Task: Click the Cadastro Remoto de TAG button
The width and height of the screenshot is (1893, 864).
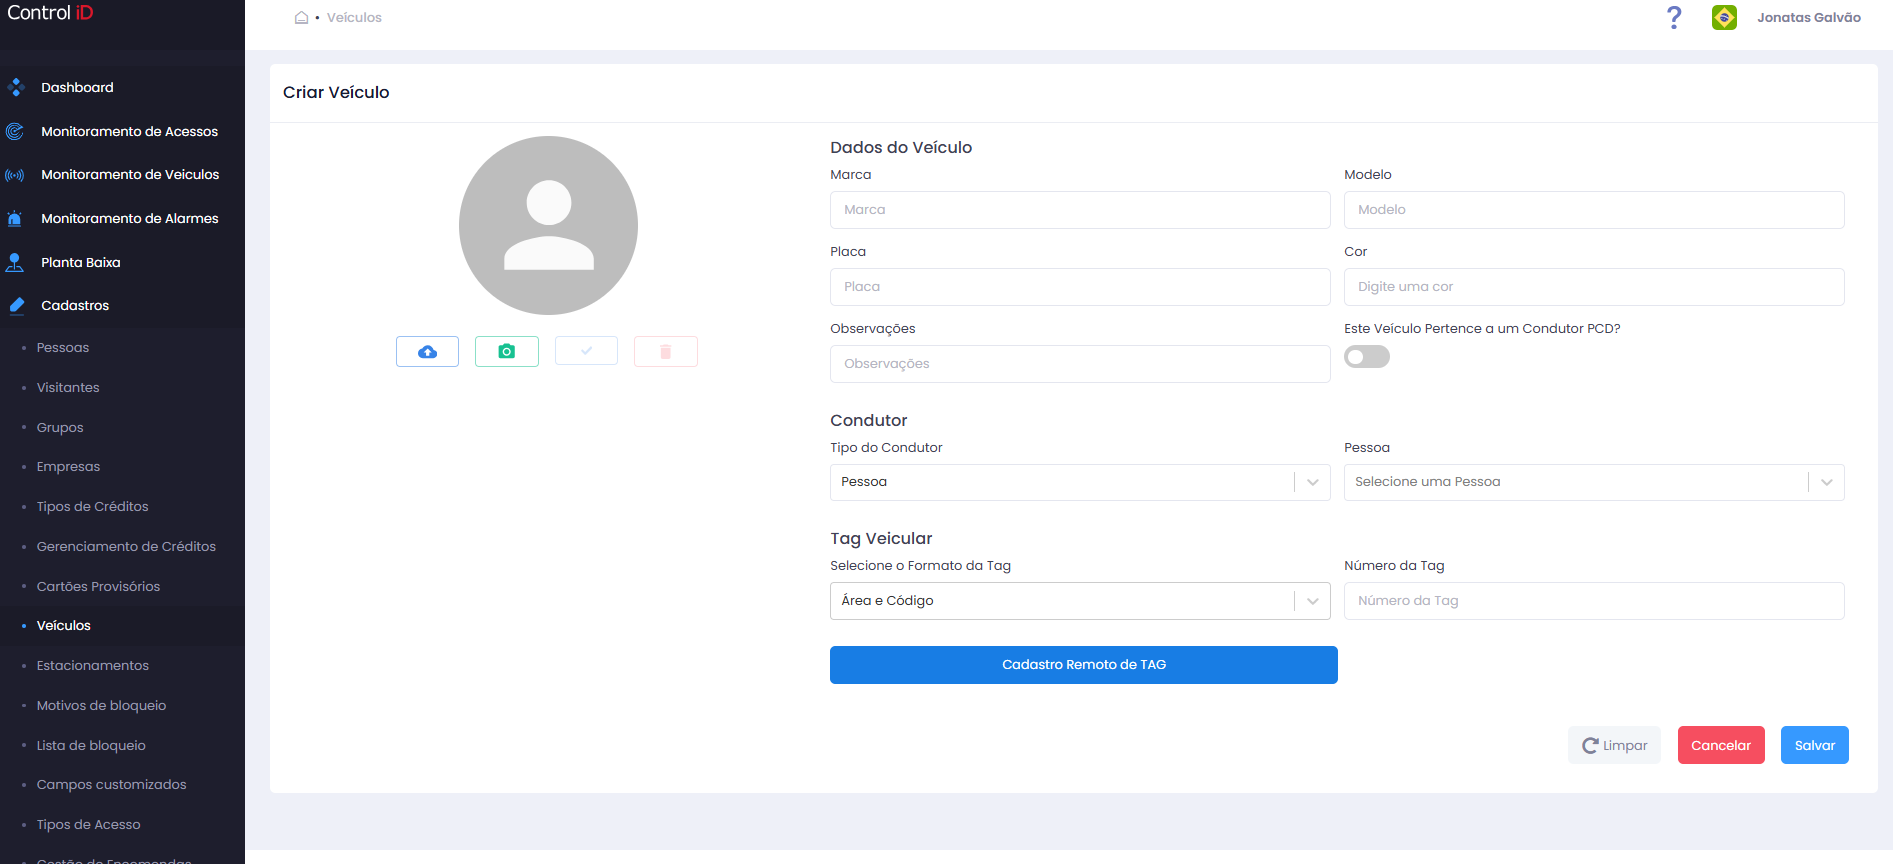Action: tap(1084, 665)
